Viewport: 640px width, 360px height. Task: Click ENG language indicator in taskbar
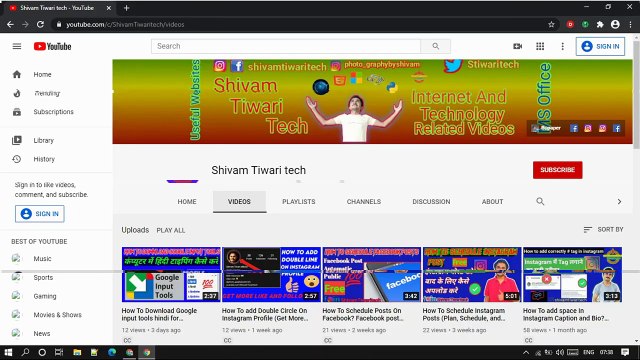point(588,352)
